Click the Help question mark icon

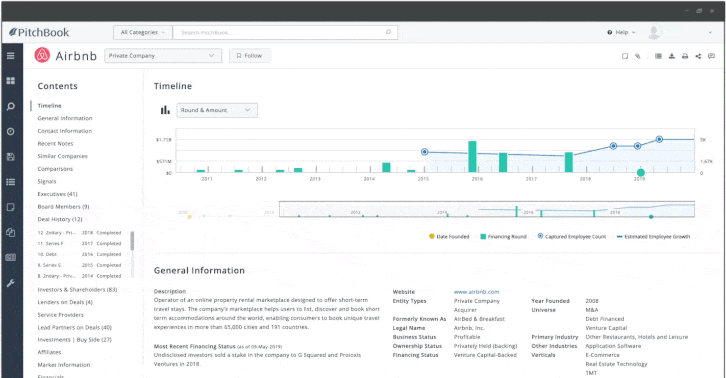pyautogui.click(x=609, y=32)
